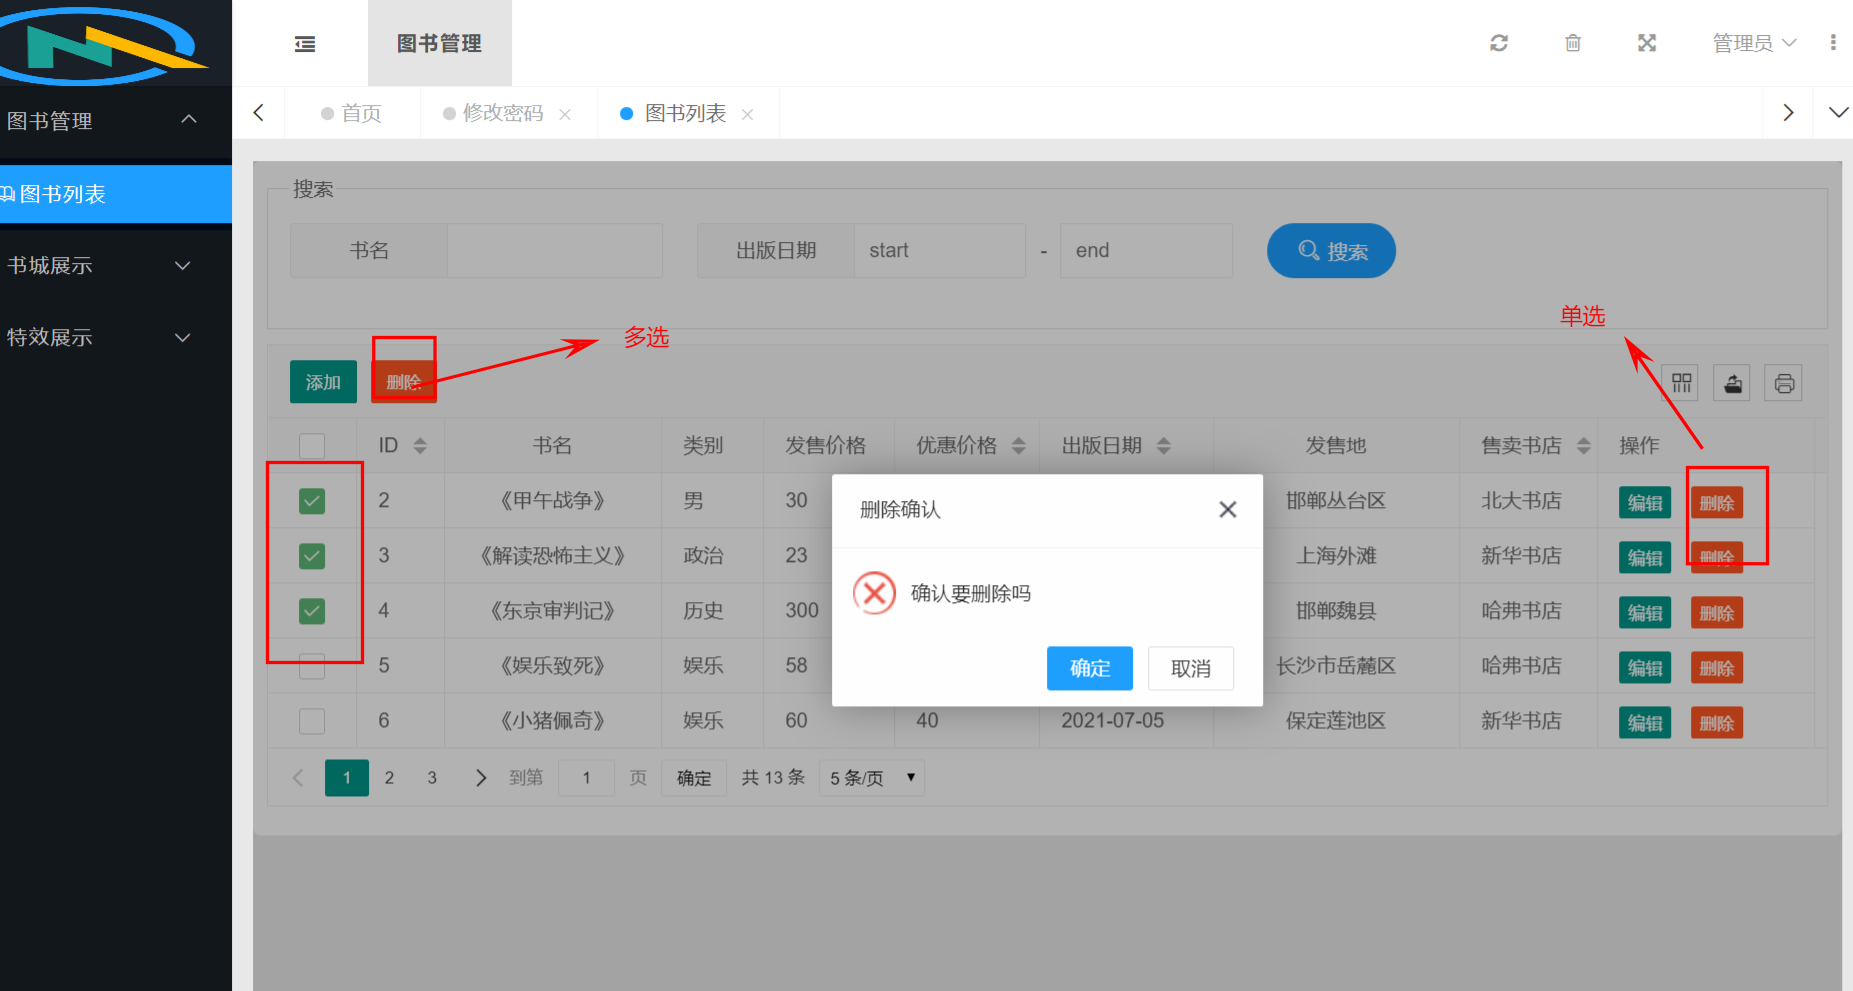Uncheck the checkbox for book ID 3
The height and width of the screenshot is (991, 1853).
(x=312, y=556)
